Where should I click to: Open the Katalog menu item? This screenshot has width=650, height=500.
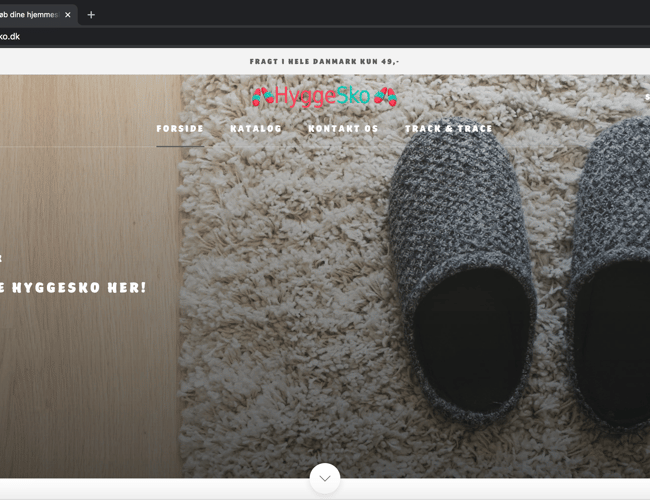256,129
